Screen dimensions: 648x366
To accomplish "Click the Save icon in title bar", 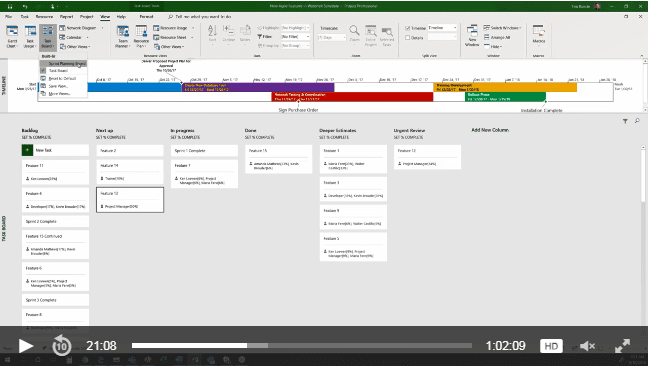I will (10, 6).
